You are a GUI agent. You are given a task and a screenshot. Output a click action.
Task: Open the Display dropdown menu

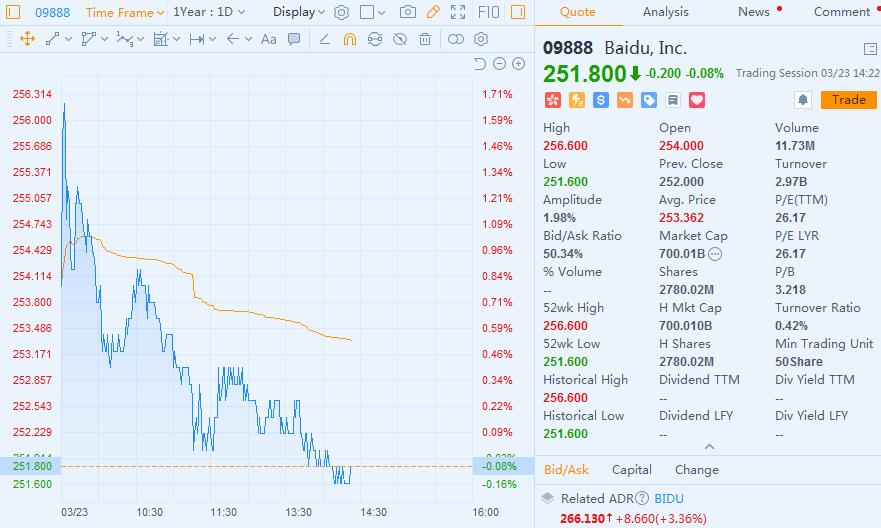tap(299, 13)
